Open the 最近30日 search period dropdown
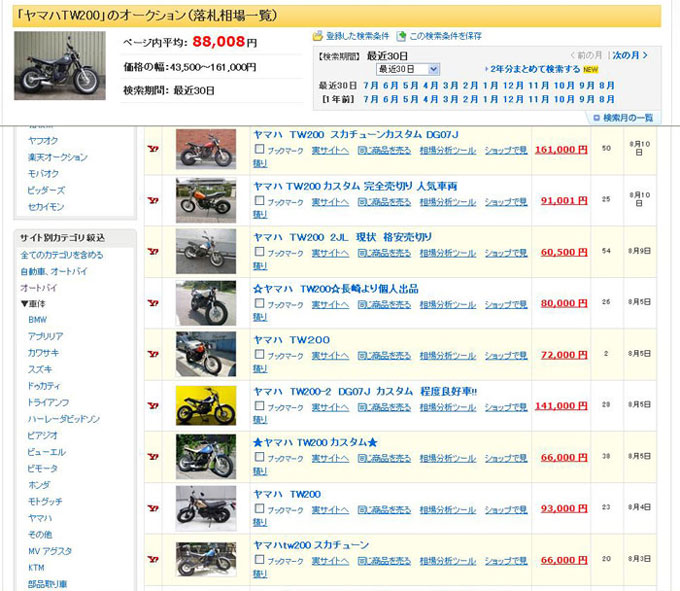680x591 pixels. click(x=408, y=69)
